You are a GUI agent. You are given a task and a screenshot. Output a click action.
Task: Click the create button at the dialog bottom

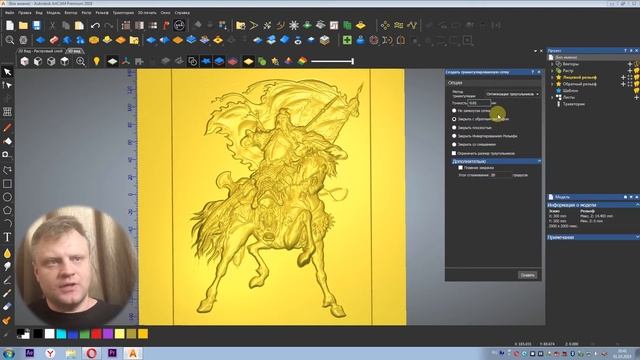click(x=527, y=275)
